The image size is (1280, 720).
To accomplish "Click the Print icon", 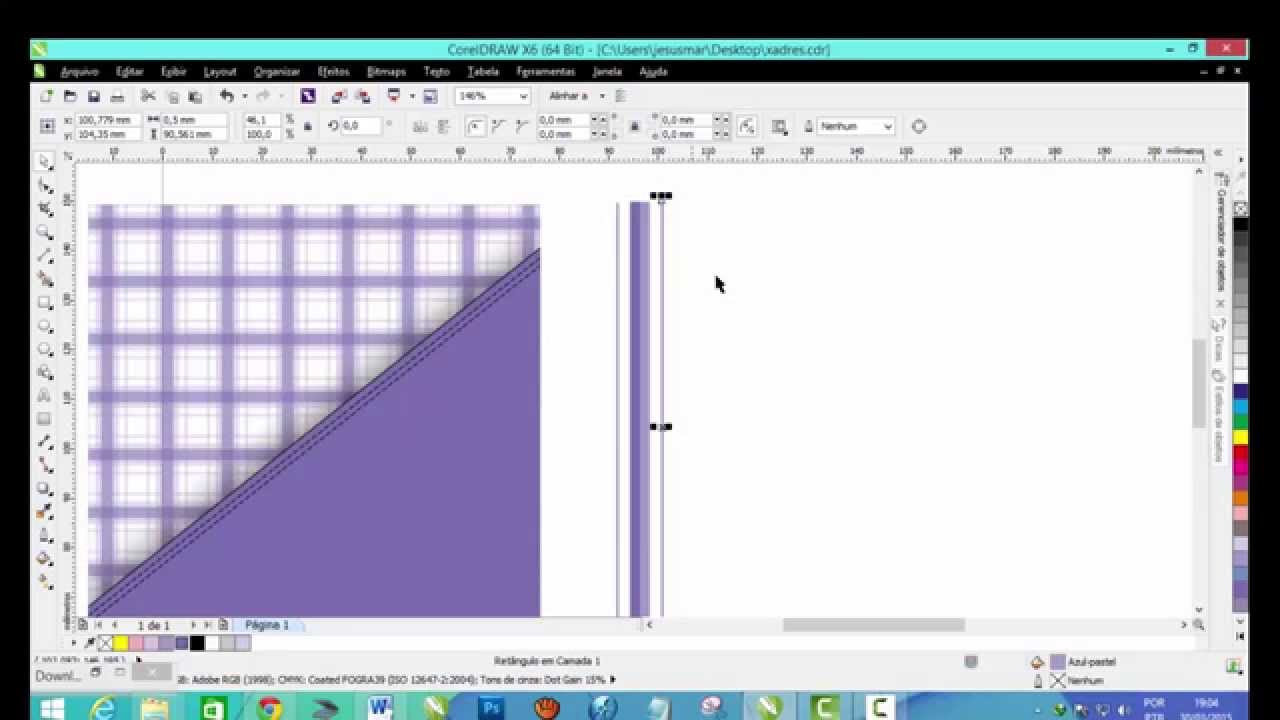I will tap(117, 96).
